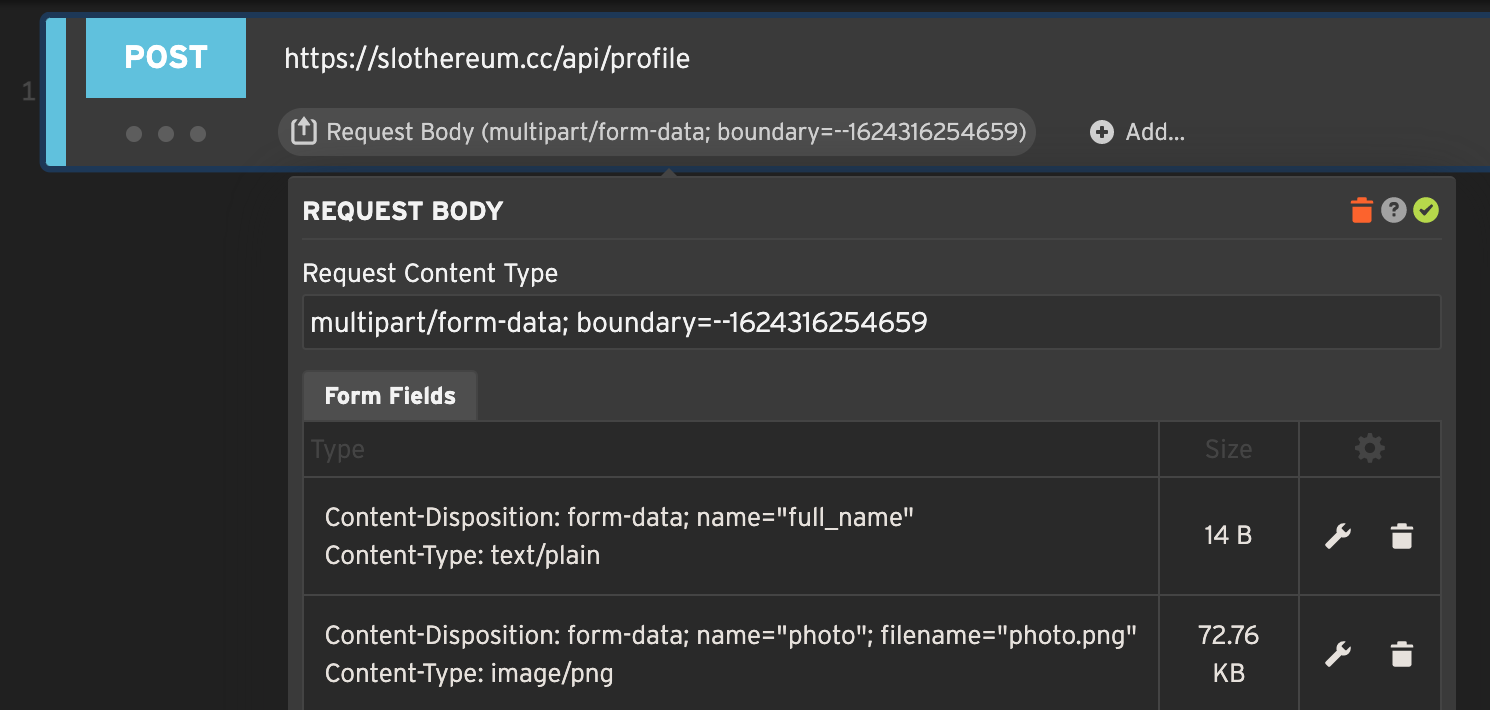1490x710 pixels.
Task: Open the POST method selector
Action: [166, 58]
